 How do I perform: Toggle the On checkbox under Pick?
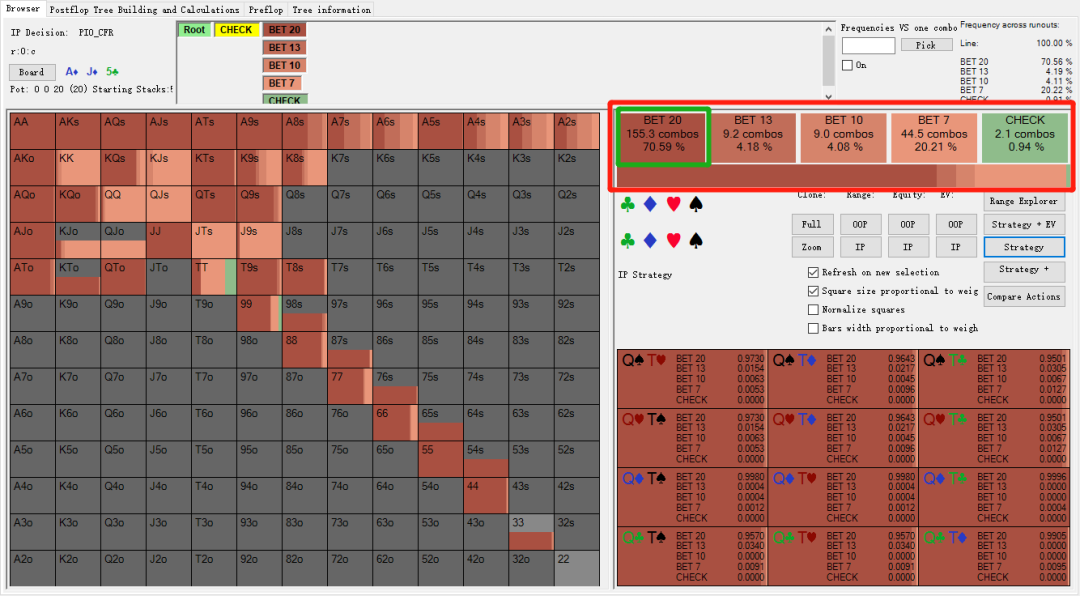click(847, 65)
